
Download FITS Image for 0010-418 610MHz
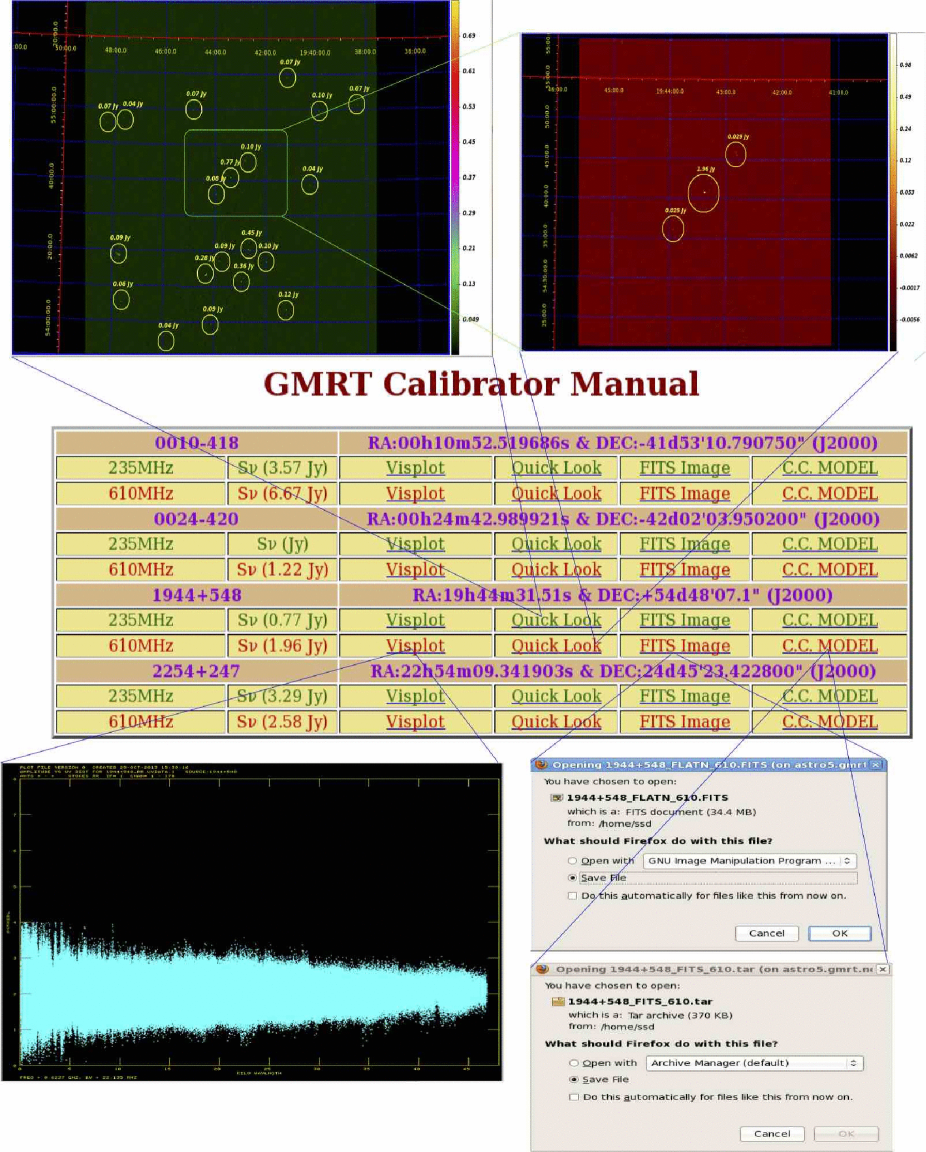pyautogui.click(x=684, y=494)
